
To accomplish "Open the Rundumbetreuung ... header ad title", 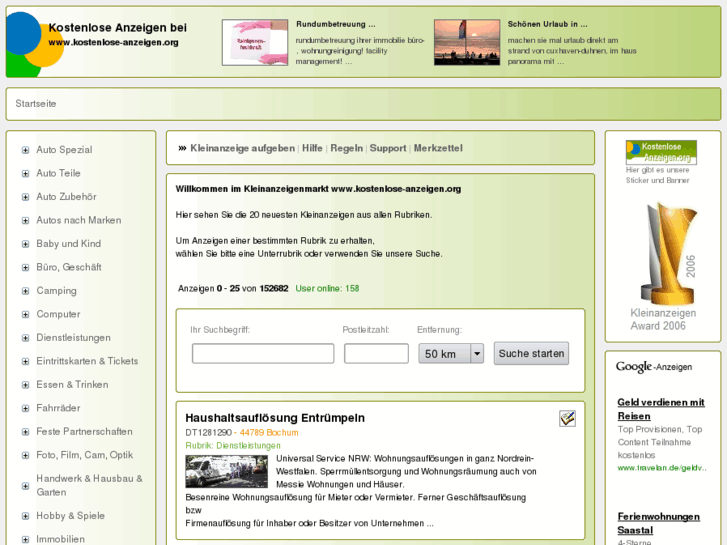I will tap(336, 24).
